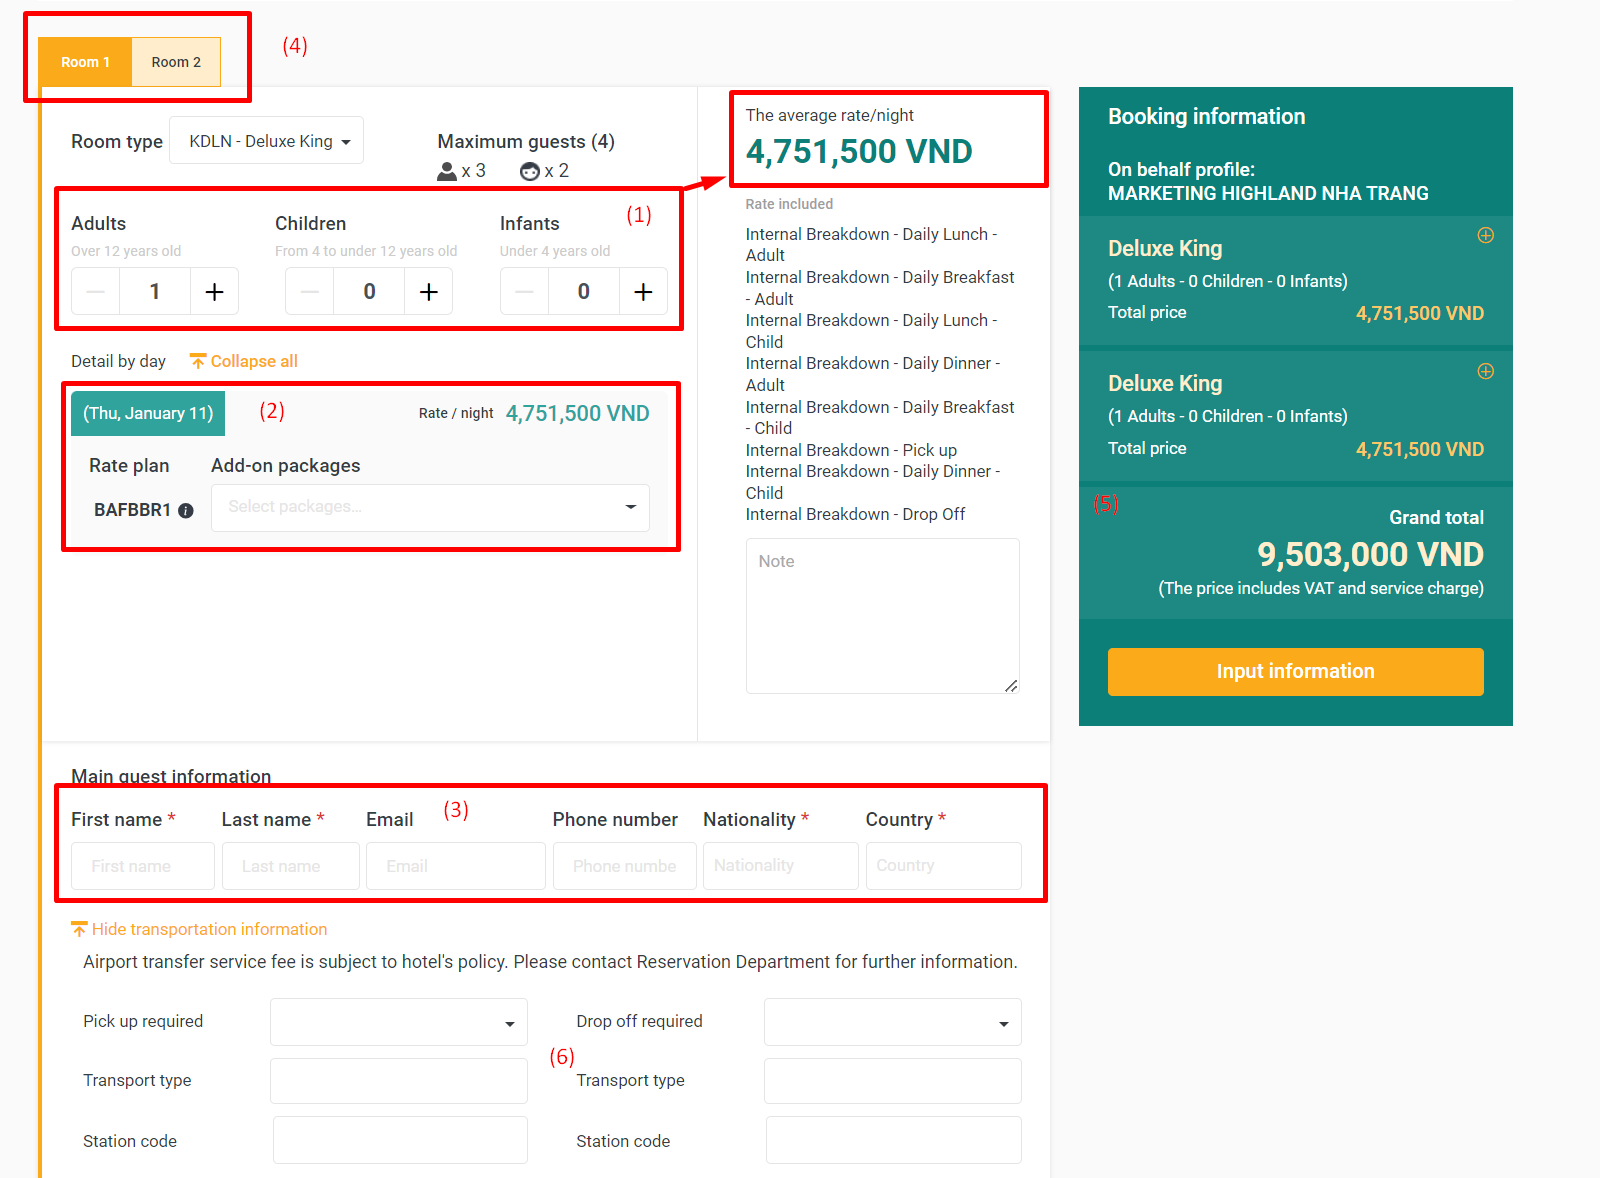
Task: Click the BAFFBR1 rate plan info icon
Action: (x=186, y=511)
